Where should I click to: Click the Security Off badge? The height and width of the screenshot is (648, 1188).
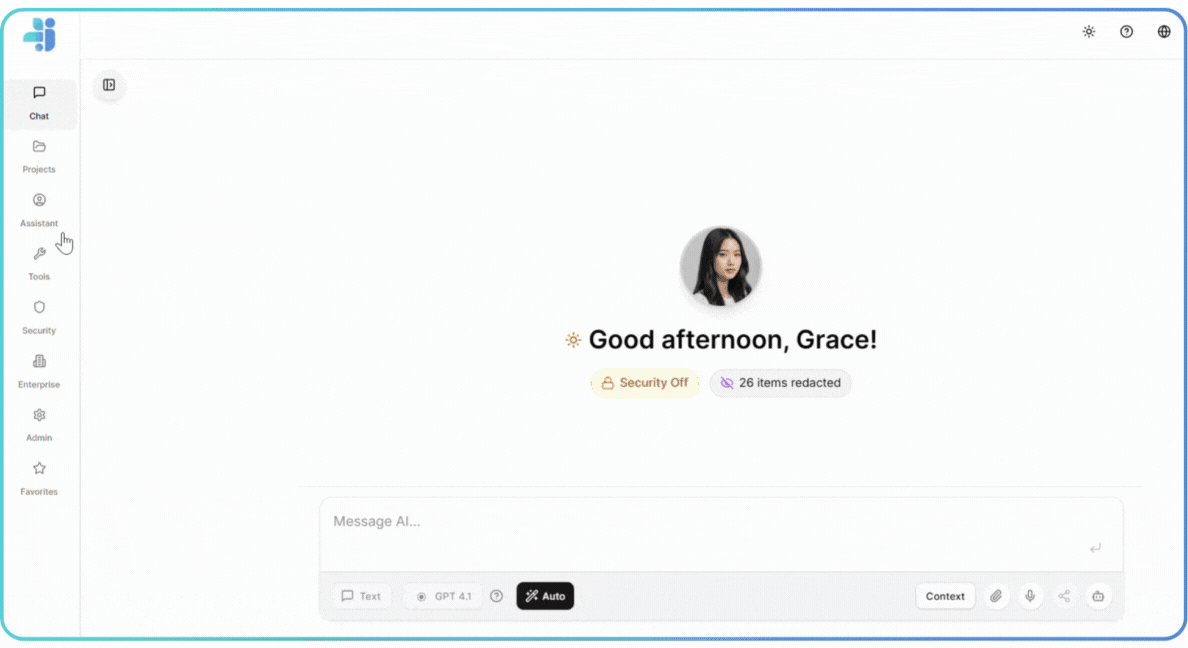[x=645, y=383]
